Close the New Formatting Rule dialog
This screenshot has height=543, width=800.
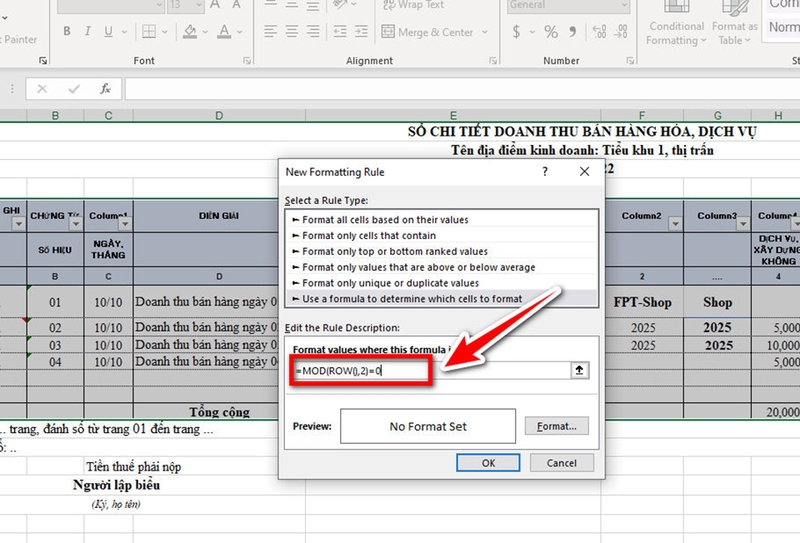(x=585, y=171)
